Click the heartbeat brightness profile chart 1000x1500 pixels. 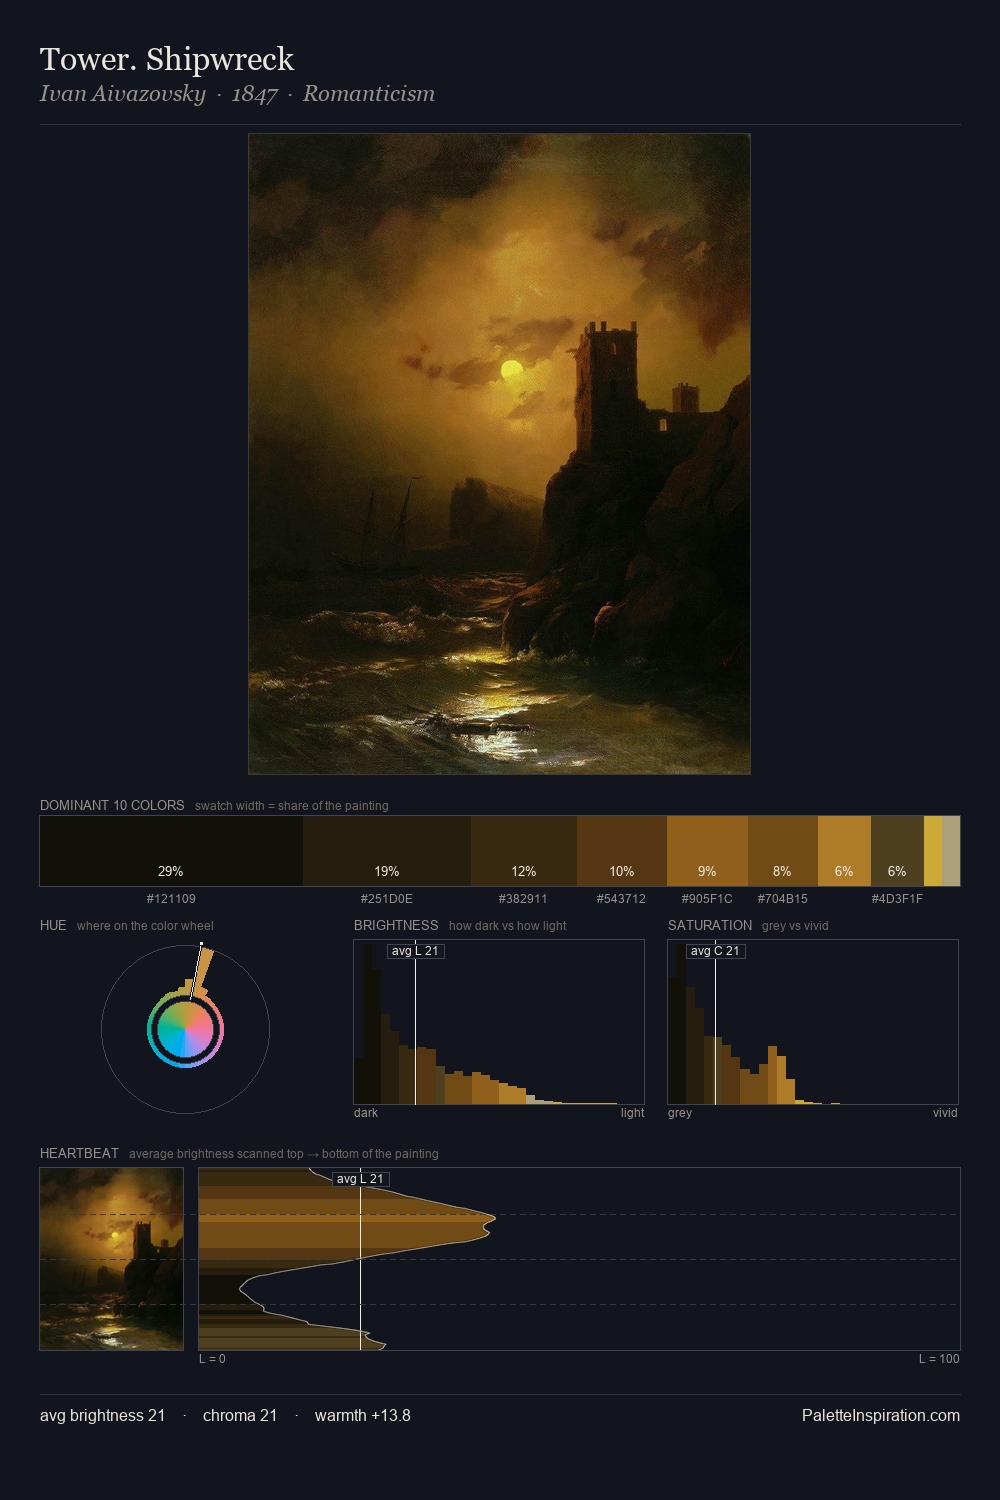[579, 1259]
